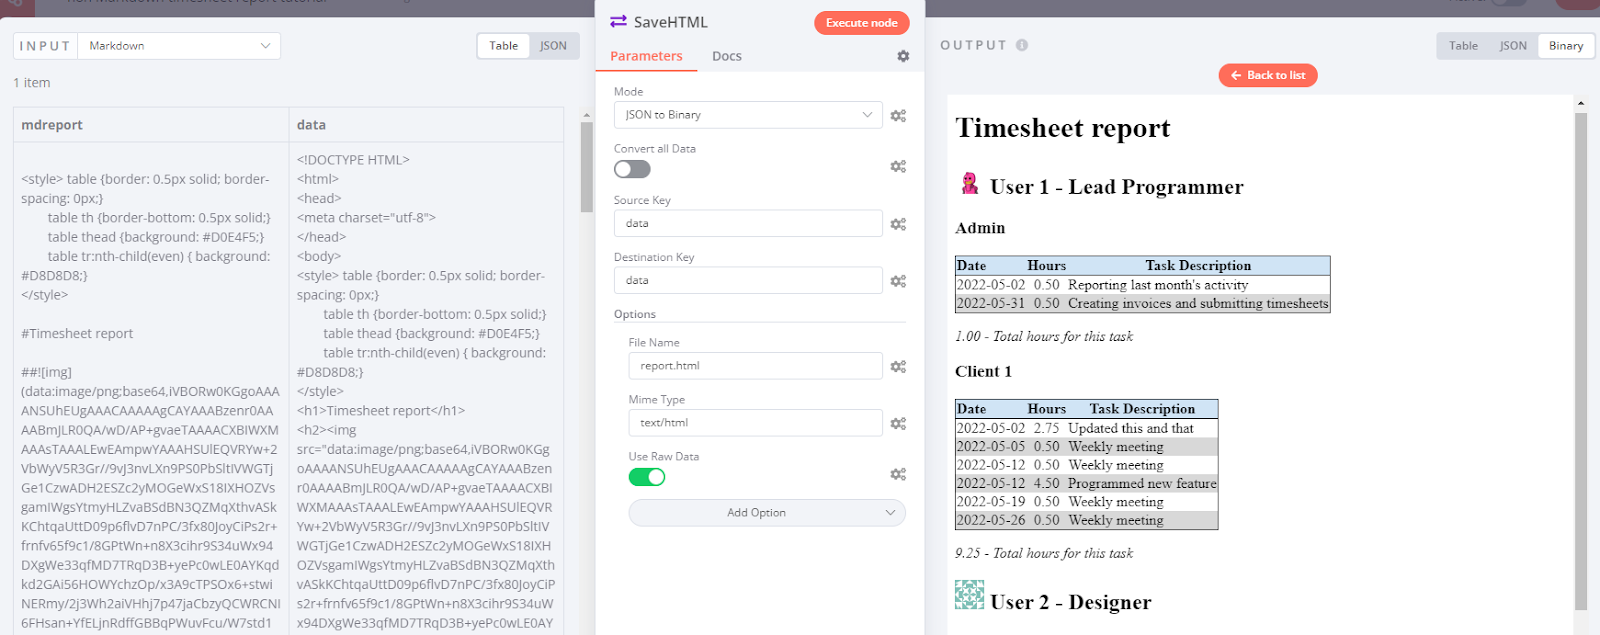Click the 1.00 total hours text

(1044, 336)
